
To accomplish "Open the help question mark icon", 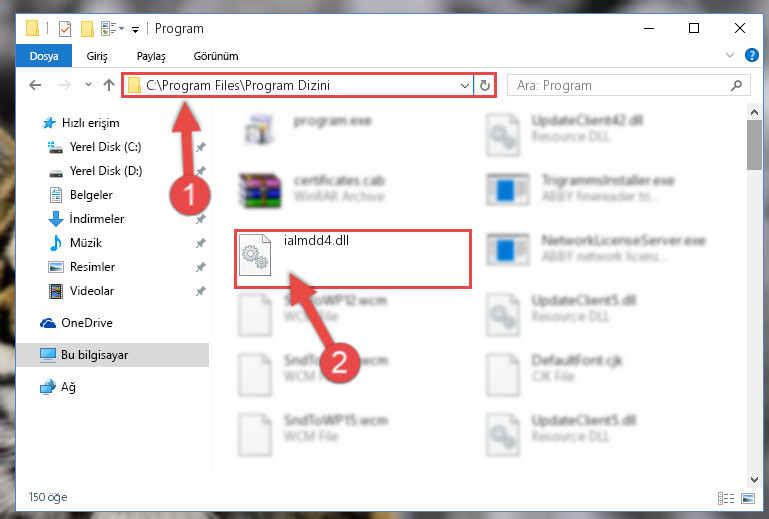I will click(x=751, y=55).
